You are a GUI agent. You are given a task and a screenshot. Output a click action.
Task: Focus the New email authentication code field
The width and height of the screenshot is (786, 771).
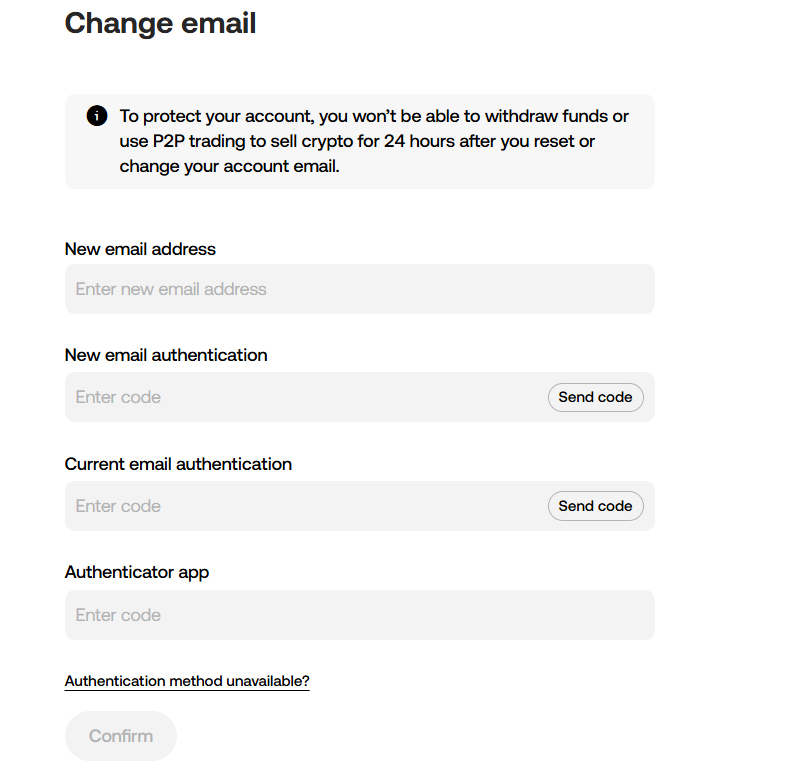(306, 397)
